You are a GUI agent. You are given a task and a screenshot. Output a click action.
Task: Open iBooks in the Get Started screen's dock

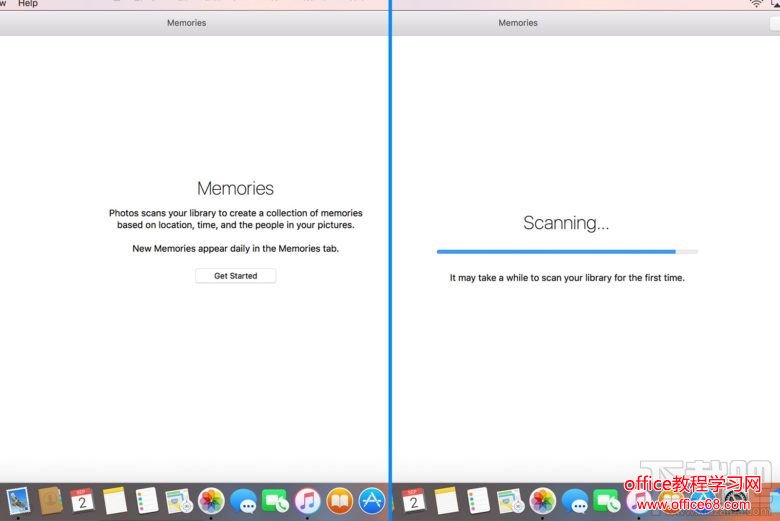(x=340, y=501)
